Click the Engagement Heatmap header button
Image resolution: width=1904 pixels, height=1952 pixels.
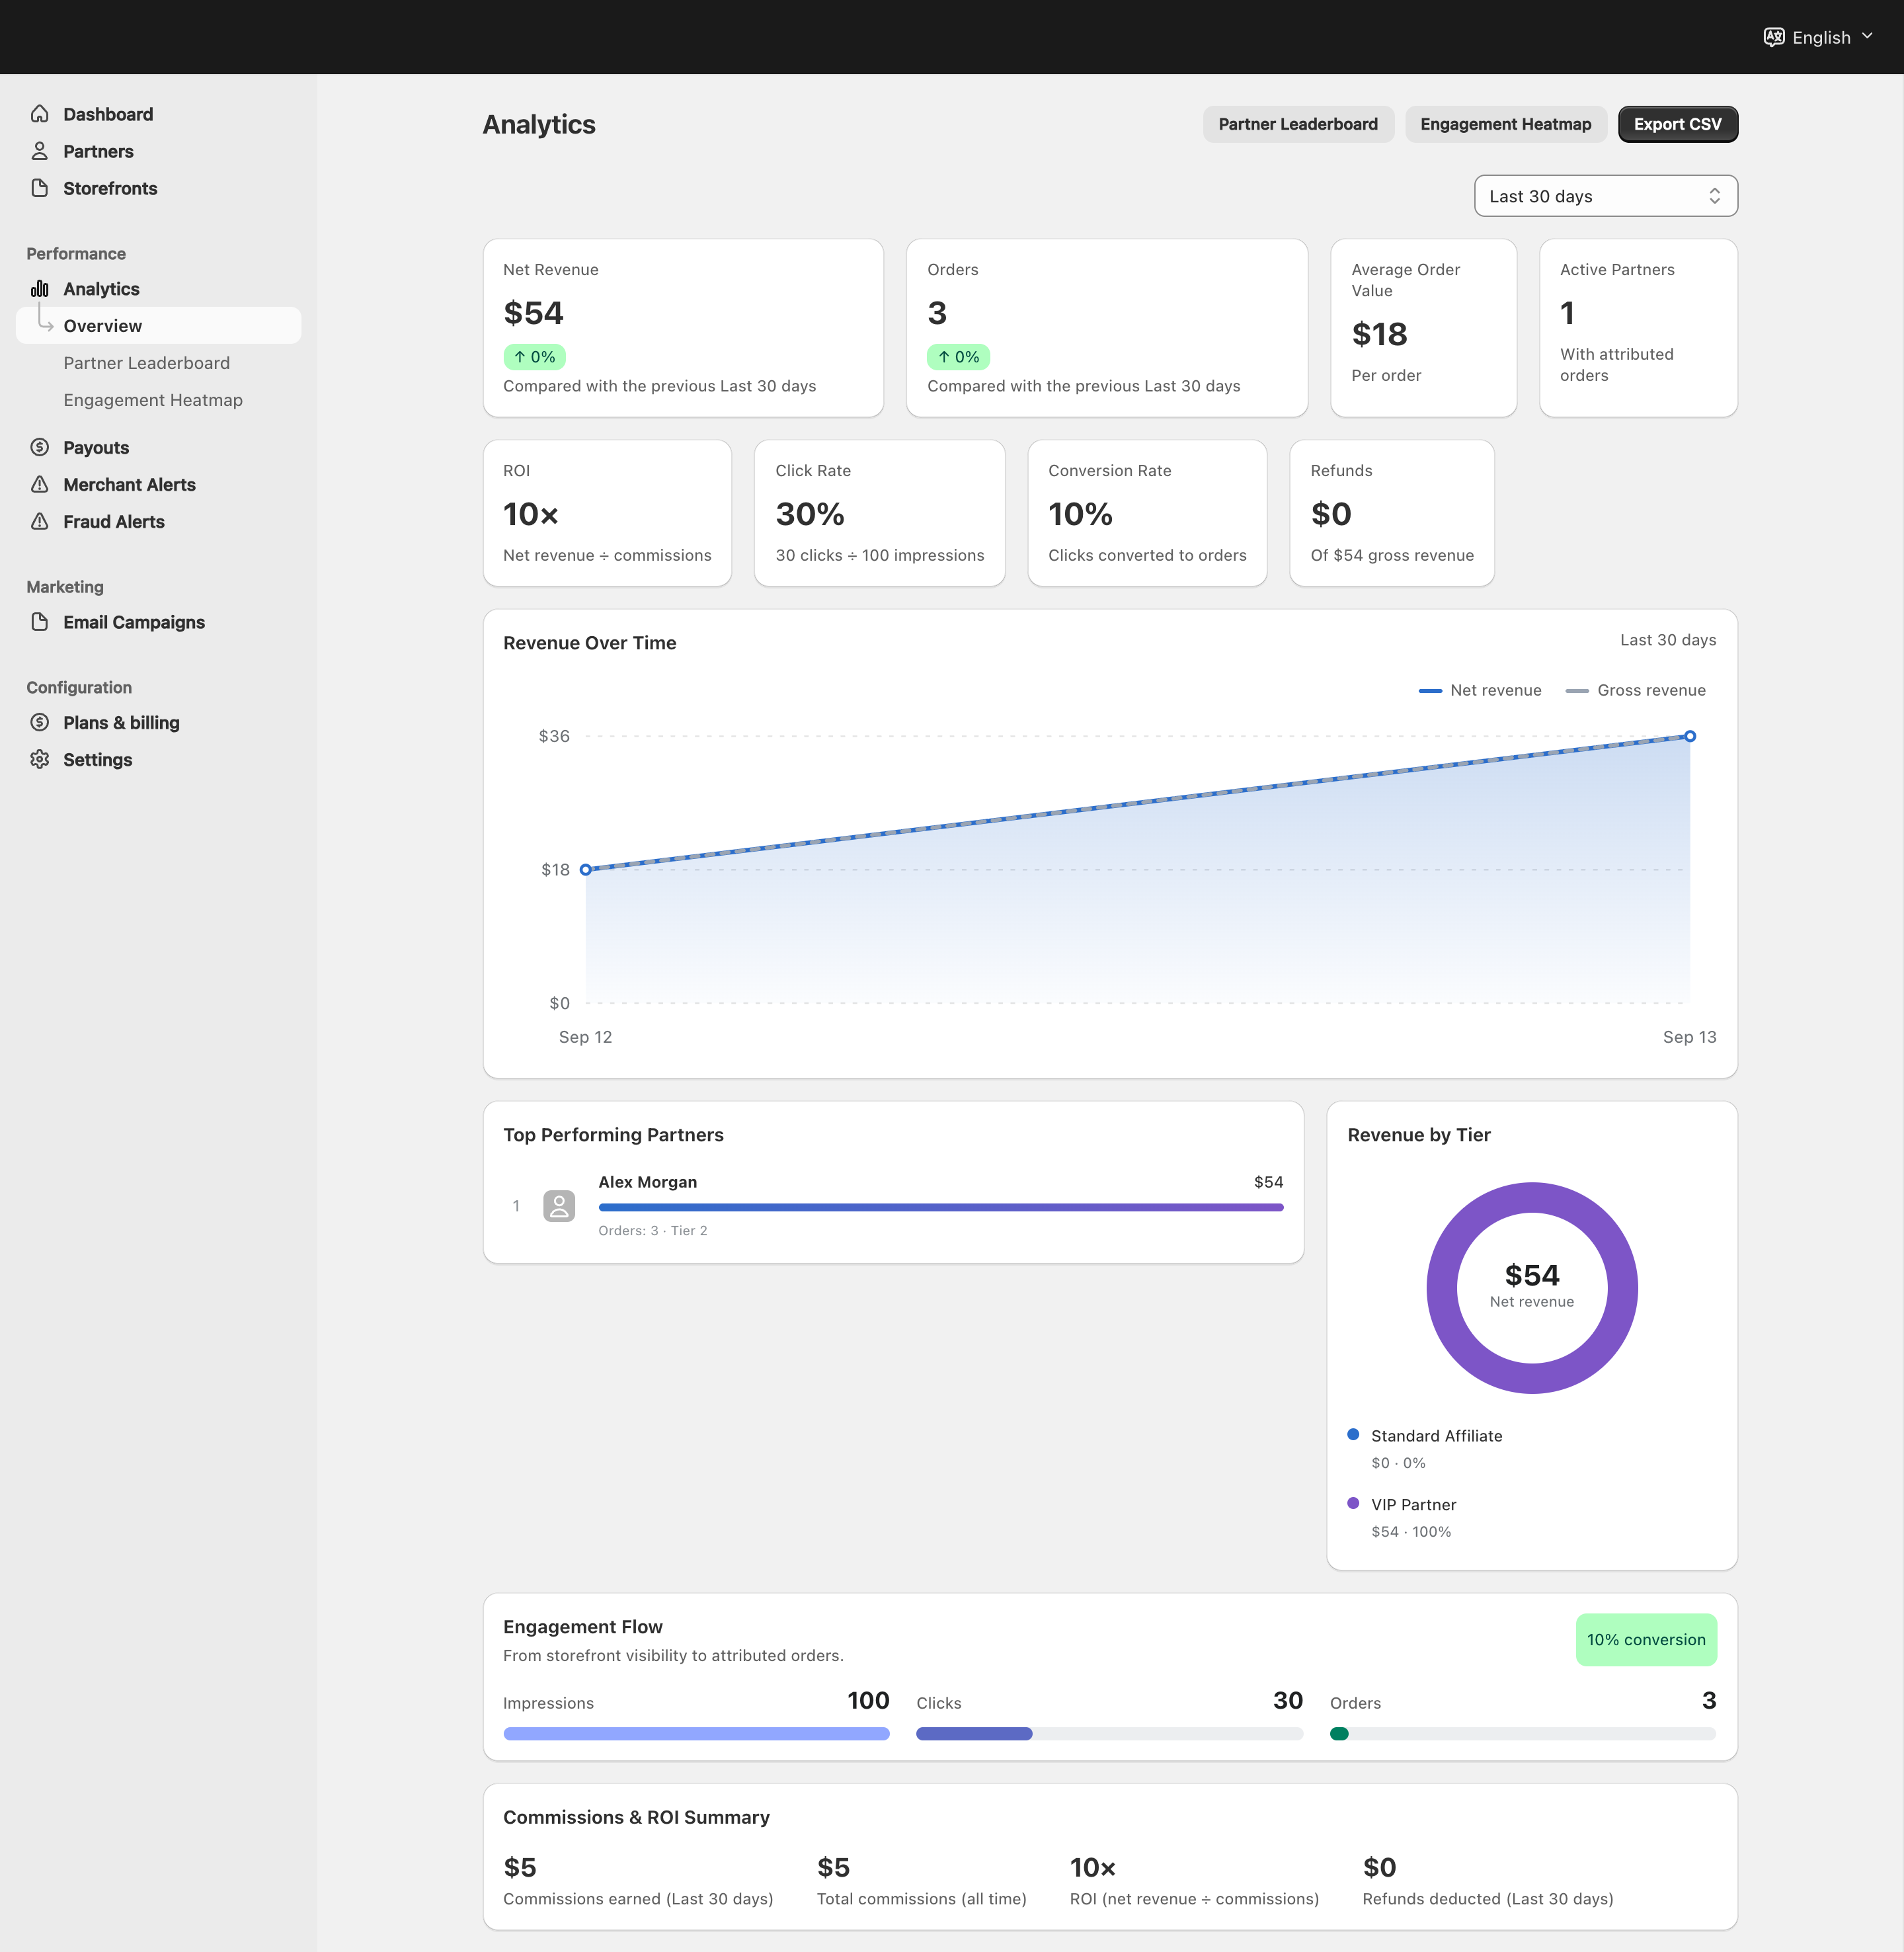[x=1505, y=124]
